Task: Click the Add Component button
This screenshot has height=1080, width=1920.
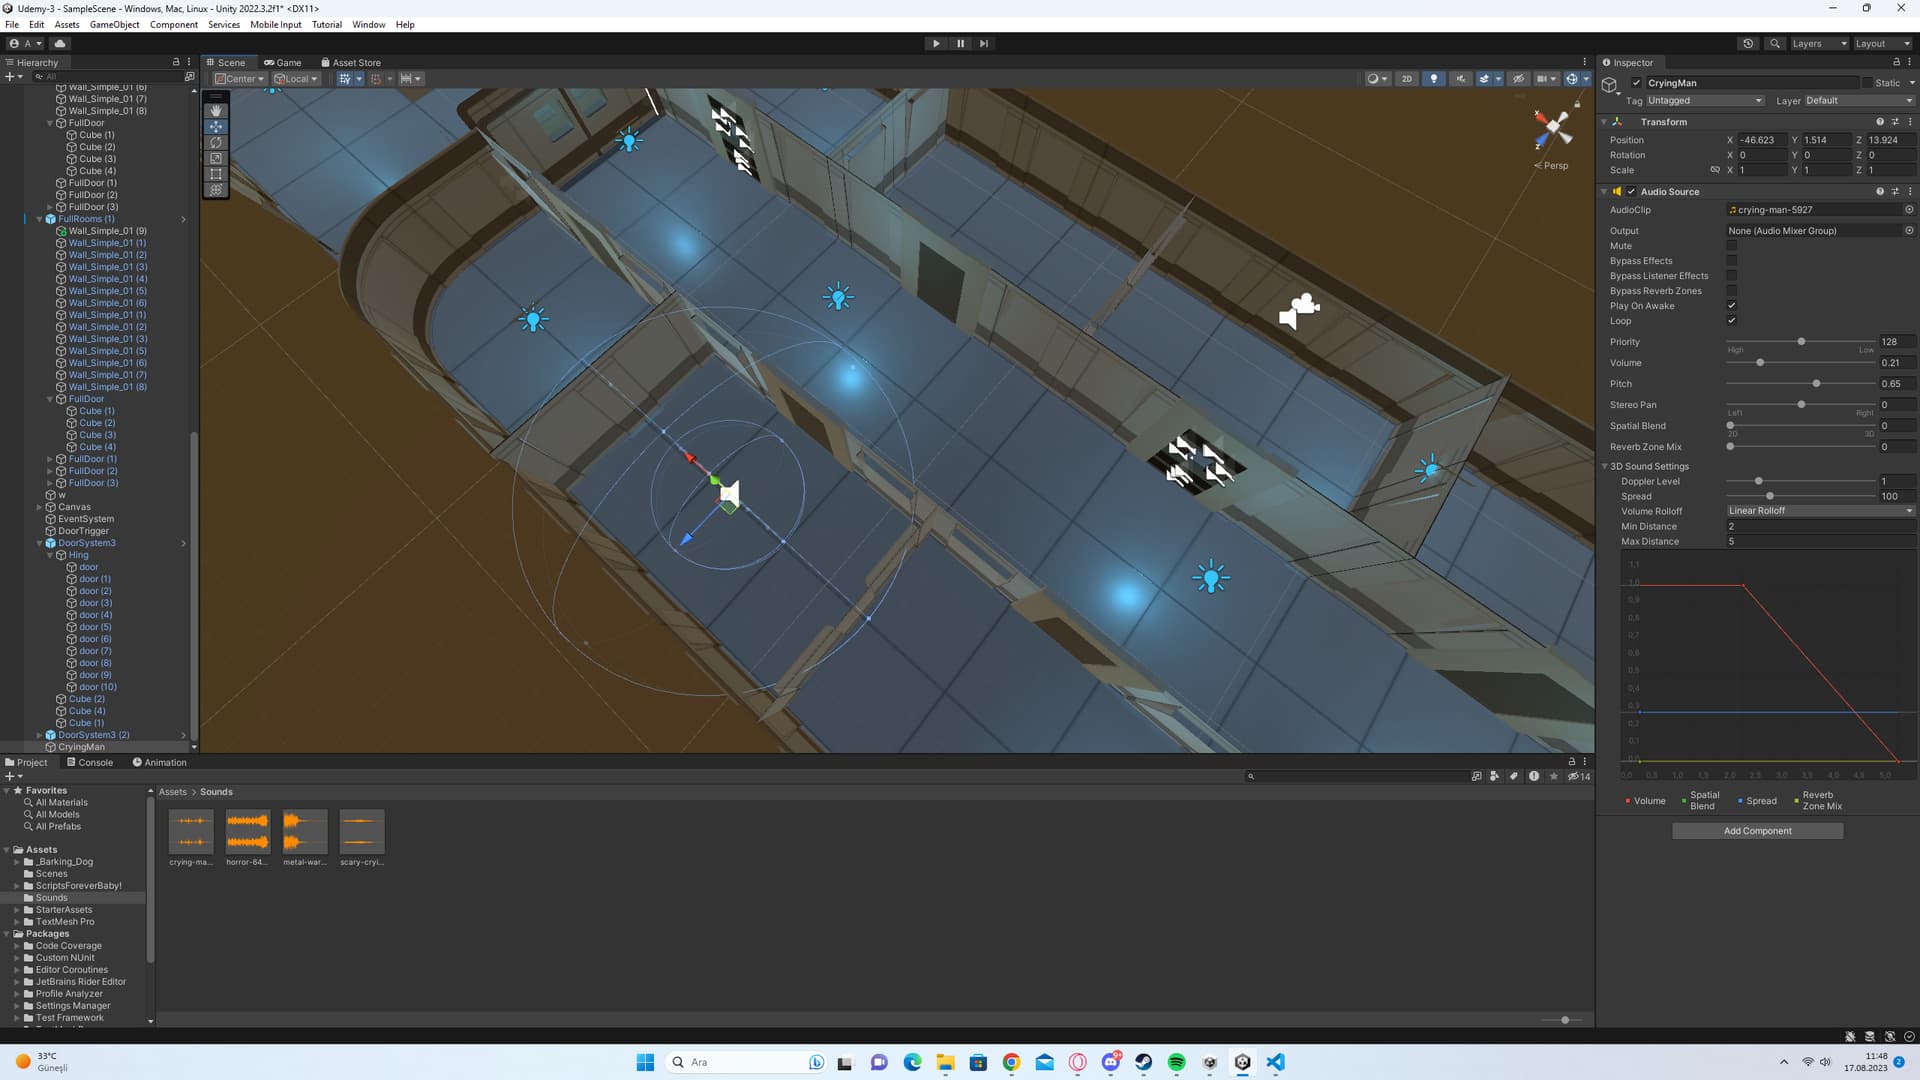Action: 1757,831
